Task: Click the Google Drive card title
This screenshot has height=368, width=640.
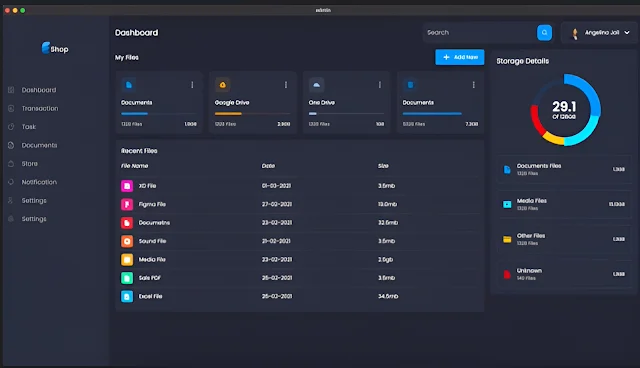Action: (x=232, y=102)
